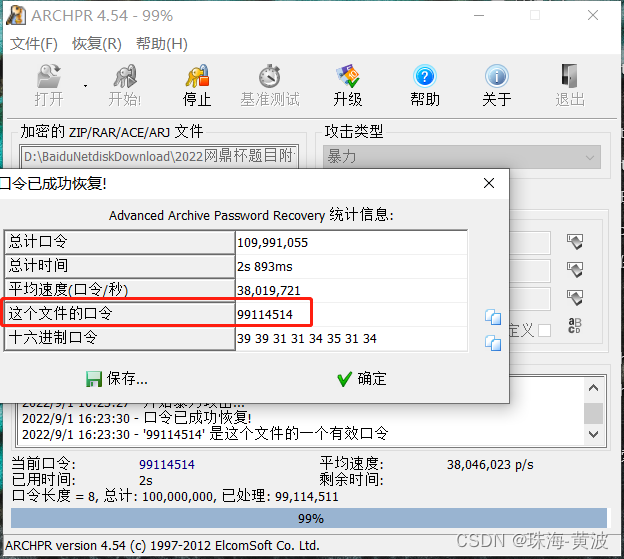Click the 口令长度 = 8 status line

pyautogui.click(x=175, y=496)
